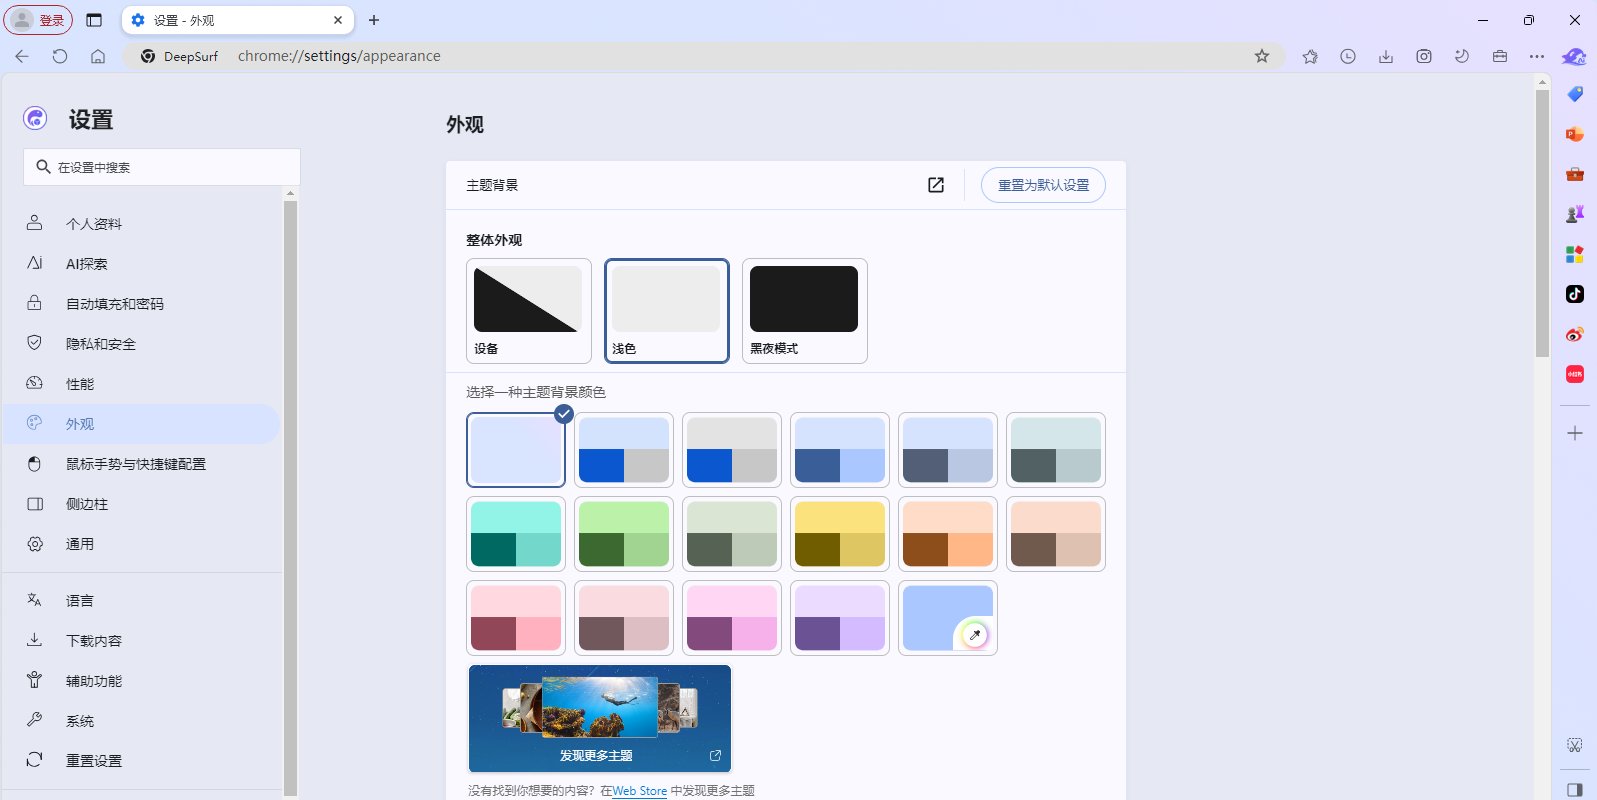The height and width of the screenshot is (800, 1597).
Task: Pick the yellow theme color swatch
Action: click(x=840, y=534)
